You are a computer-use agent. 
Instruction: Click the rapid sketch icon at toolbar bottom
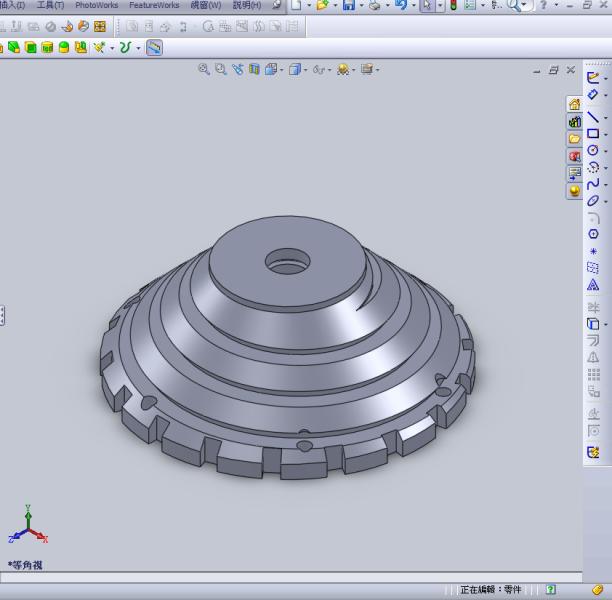tap(593, 453)
